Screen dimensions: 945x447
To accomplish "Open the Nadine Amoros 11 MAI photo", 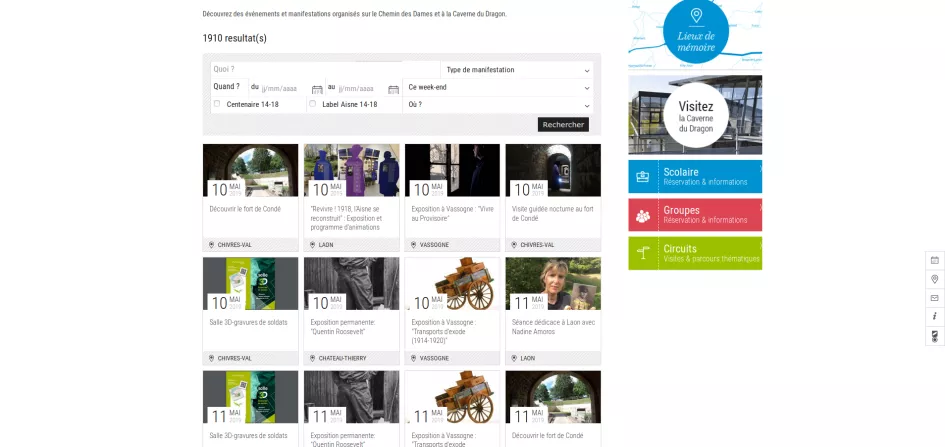I will click(553, 284).
